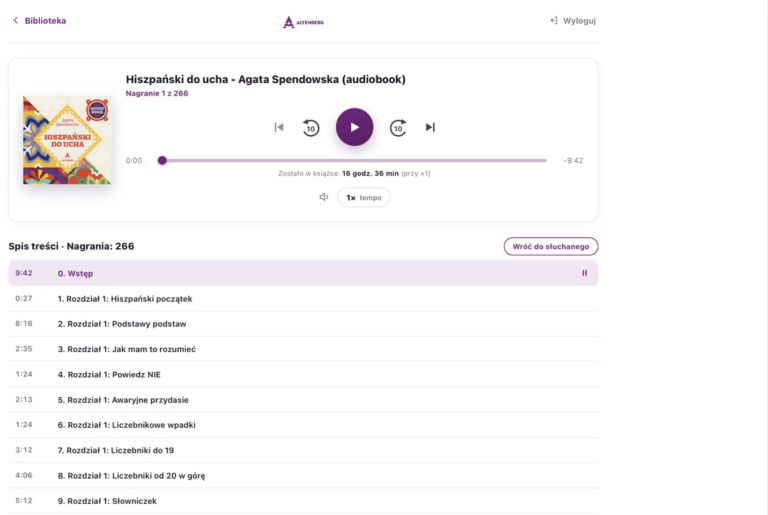The image size is (768, 515).
Task: Play 4. Rozdział 1: Powiedz NIE
Action: coord(303,374)
